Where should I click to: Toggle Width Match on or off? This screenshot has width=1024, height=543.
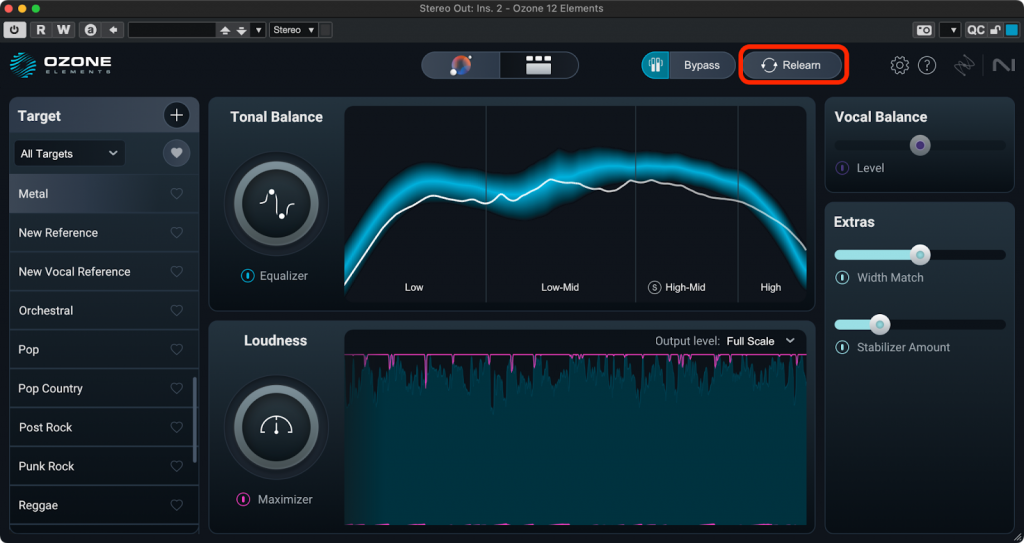pos(842,278)
